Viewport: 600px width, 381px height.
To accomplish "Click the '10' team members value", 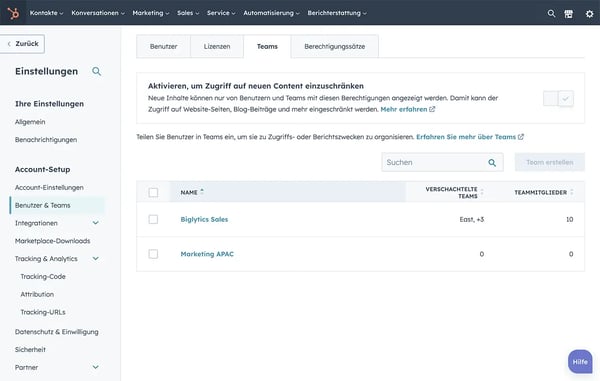I will tap(570, 220).
